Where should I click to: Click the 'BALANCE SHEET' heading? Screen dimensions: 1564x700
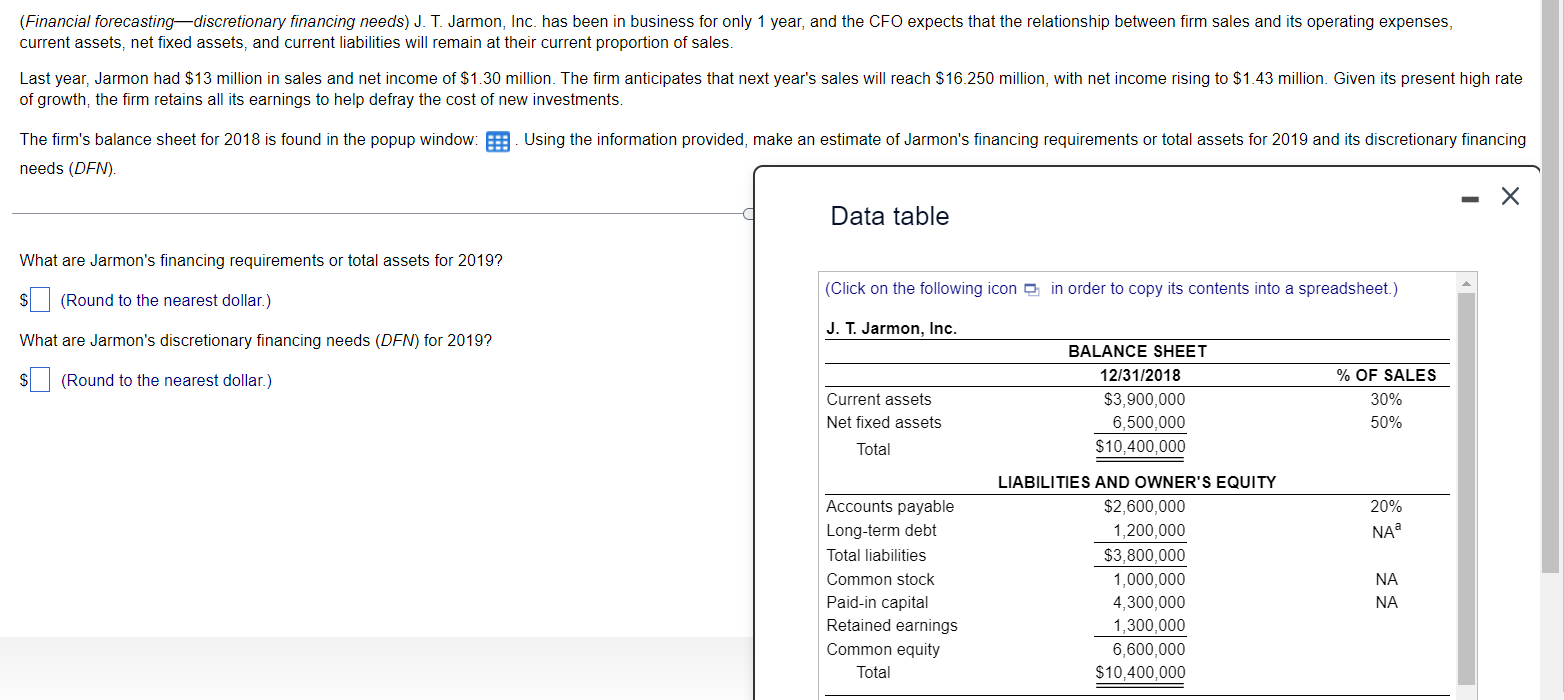[1137, 351]
